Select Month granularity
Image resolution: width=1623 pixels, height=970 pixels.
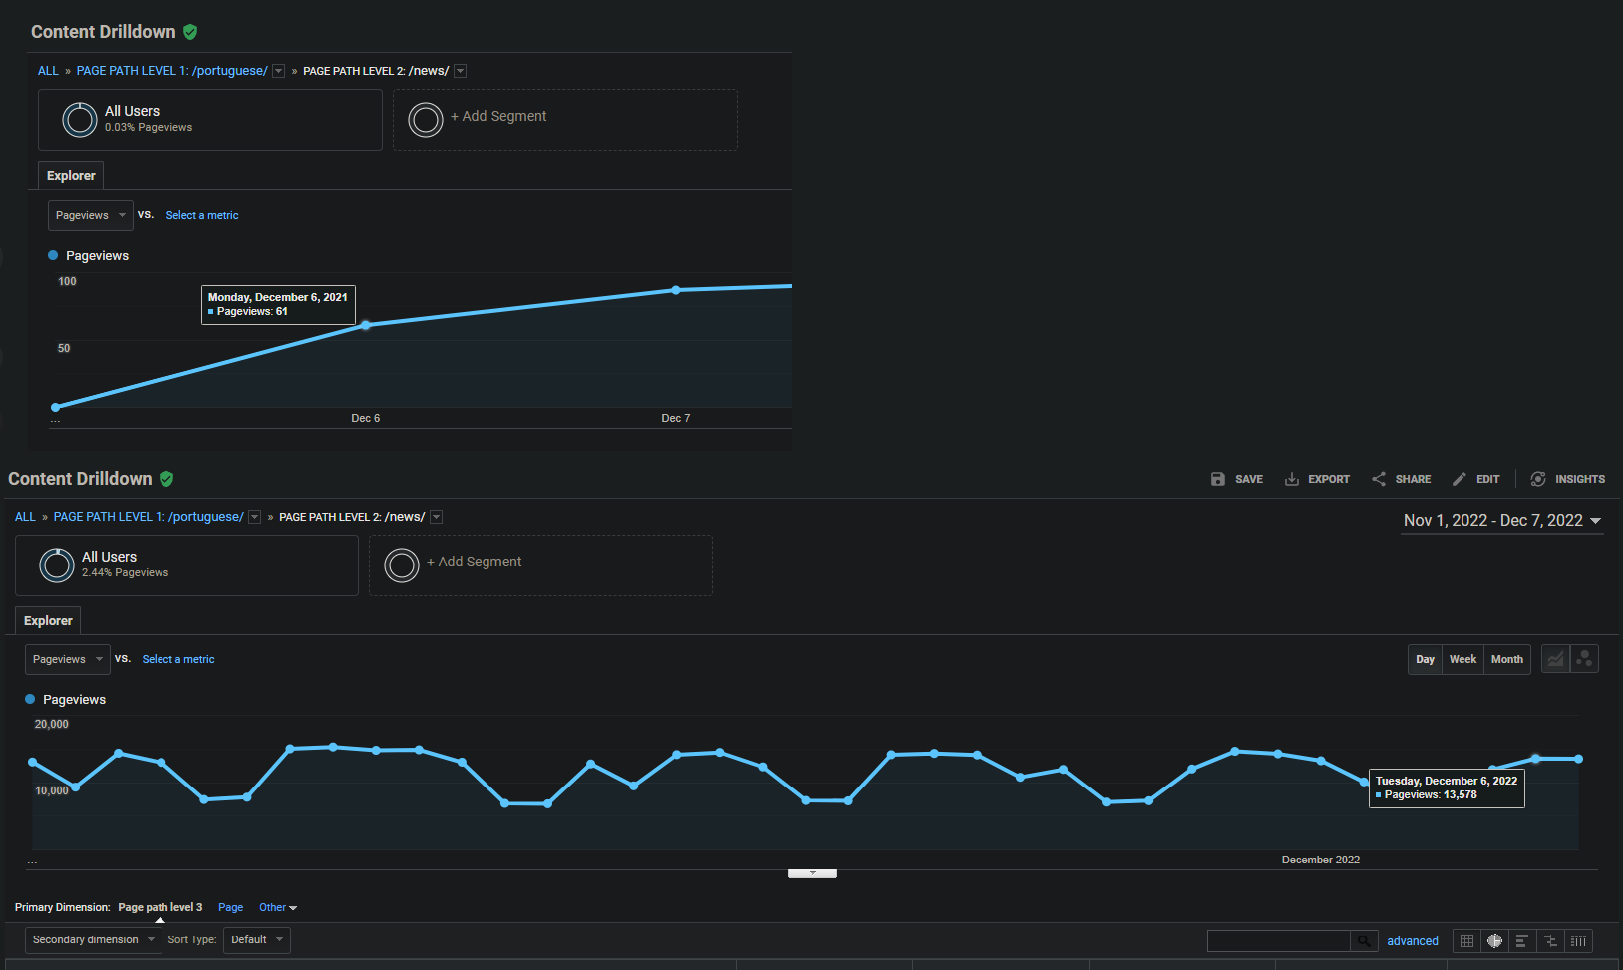(1507, 659)
